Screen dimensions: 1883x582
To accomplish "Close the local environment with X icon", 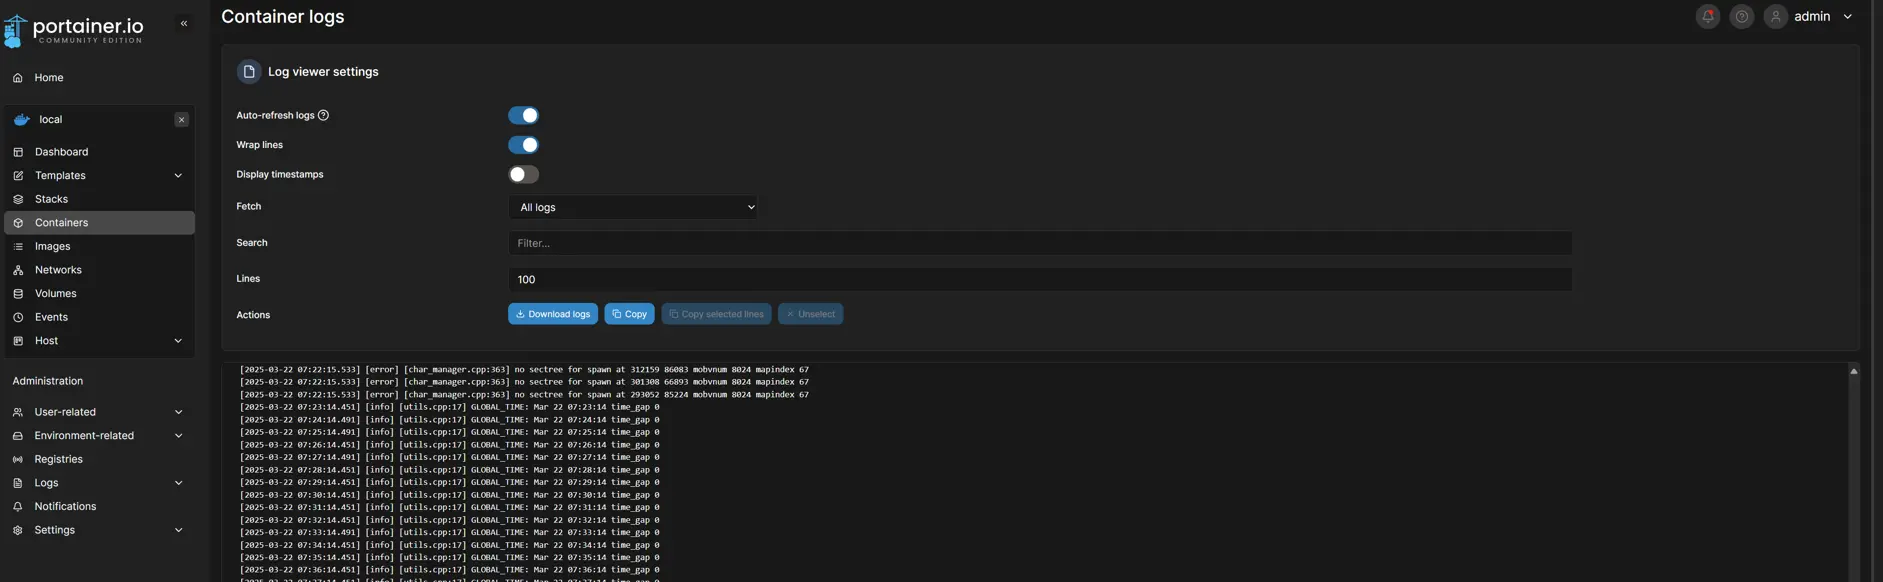I will [x=181, y=120].
